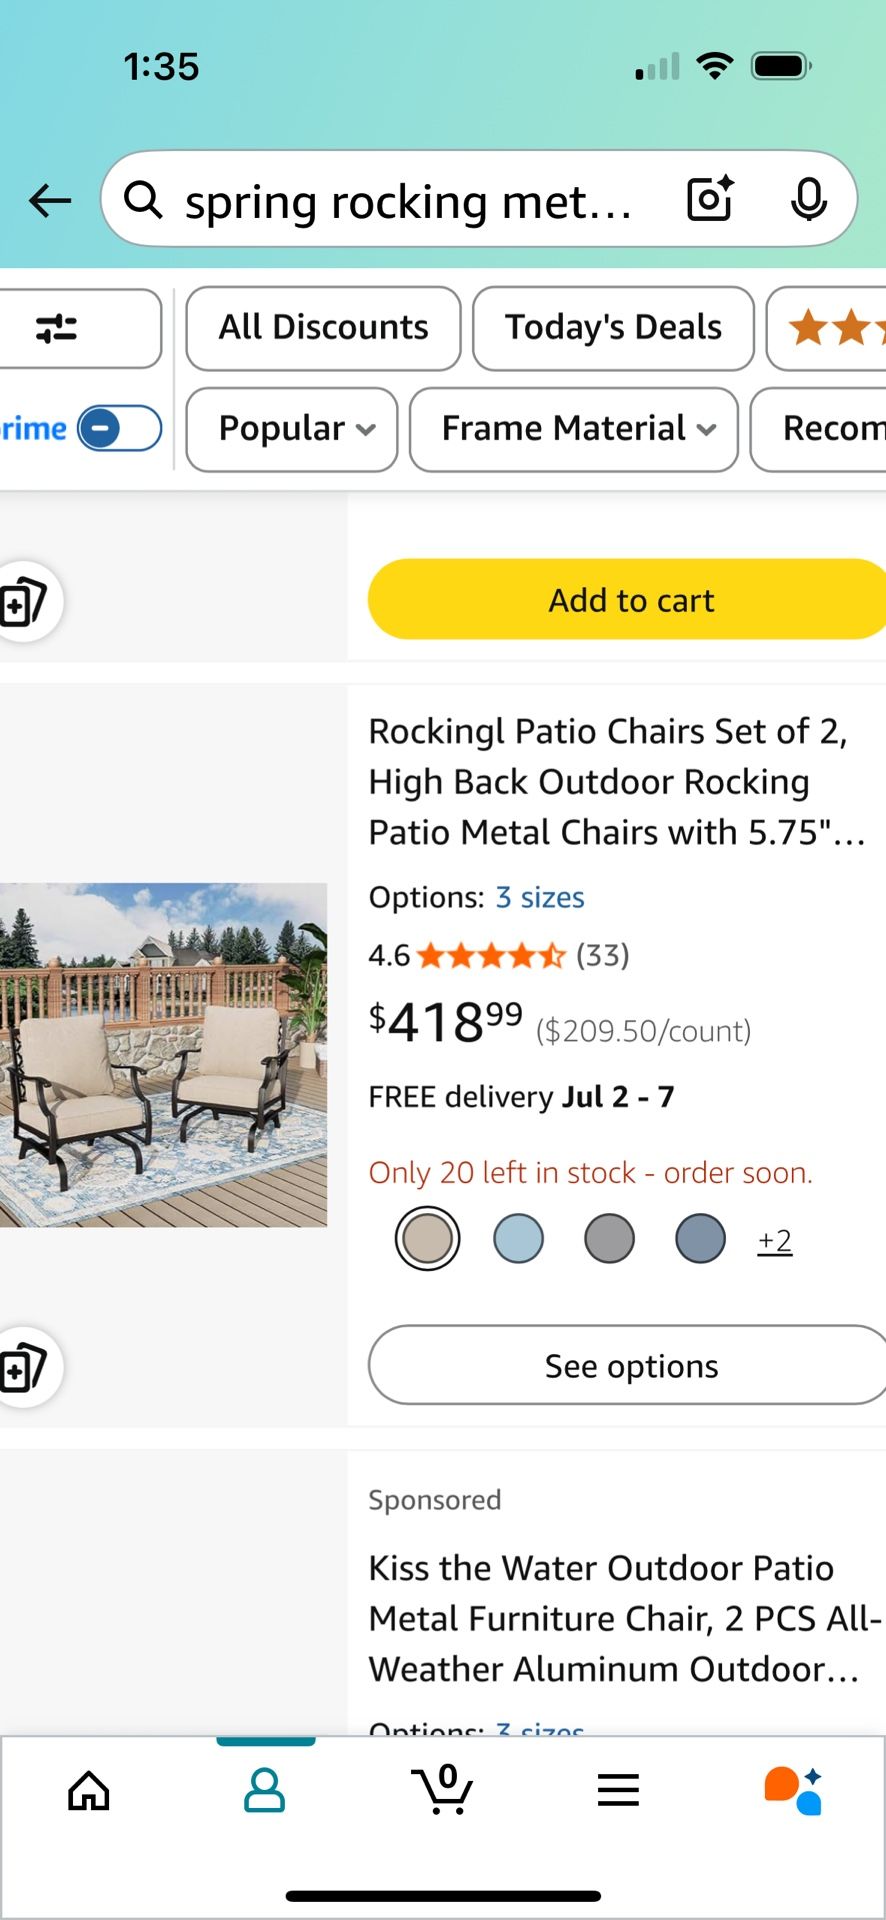Disable the Prime filter toggle
This screenshot has width=886, height=1920.
click(119, 428)
